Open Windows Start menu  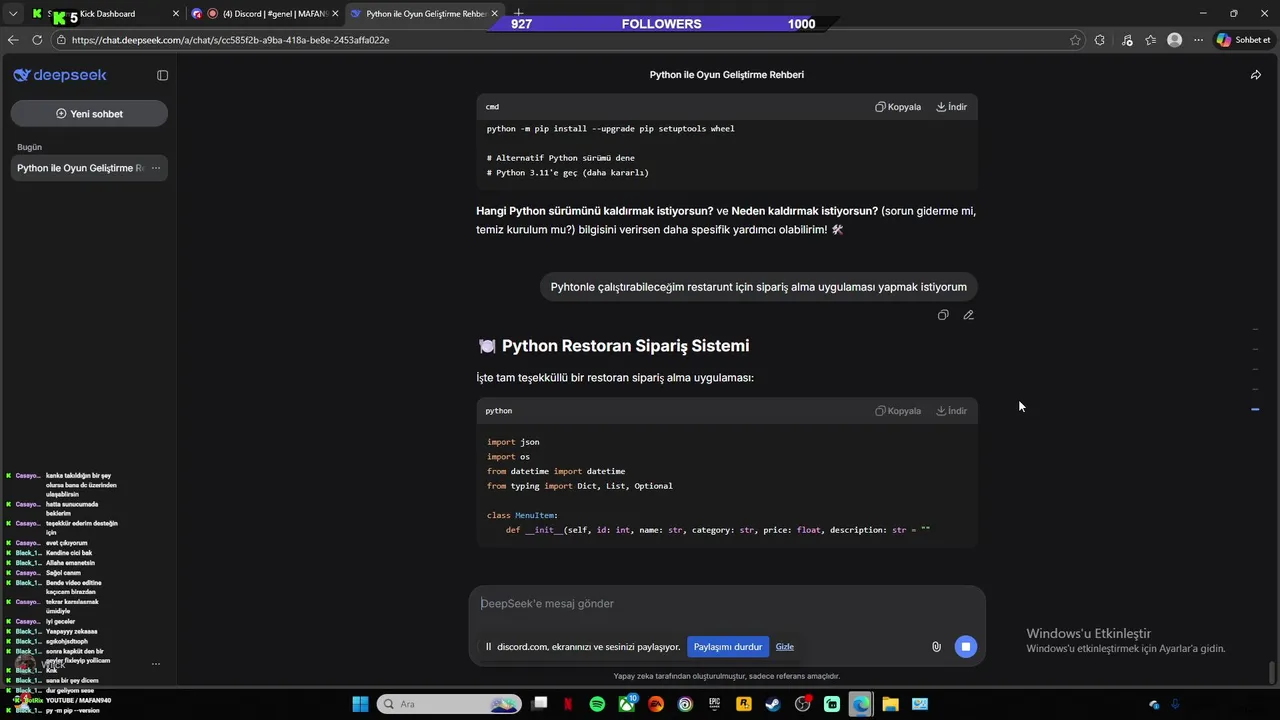click(x=360, y=704)
